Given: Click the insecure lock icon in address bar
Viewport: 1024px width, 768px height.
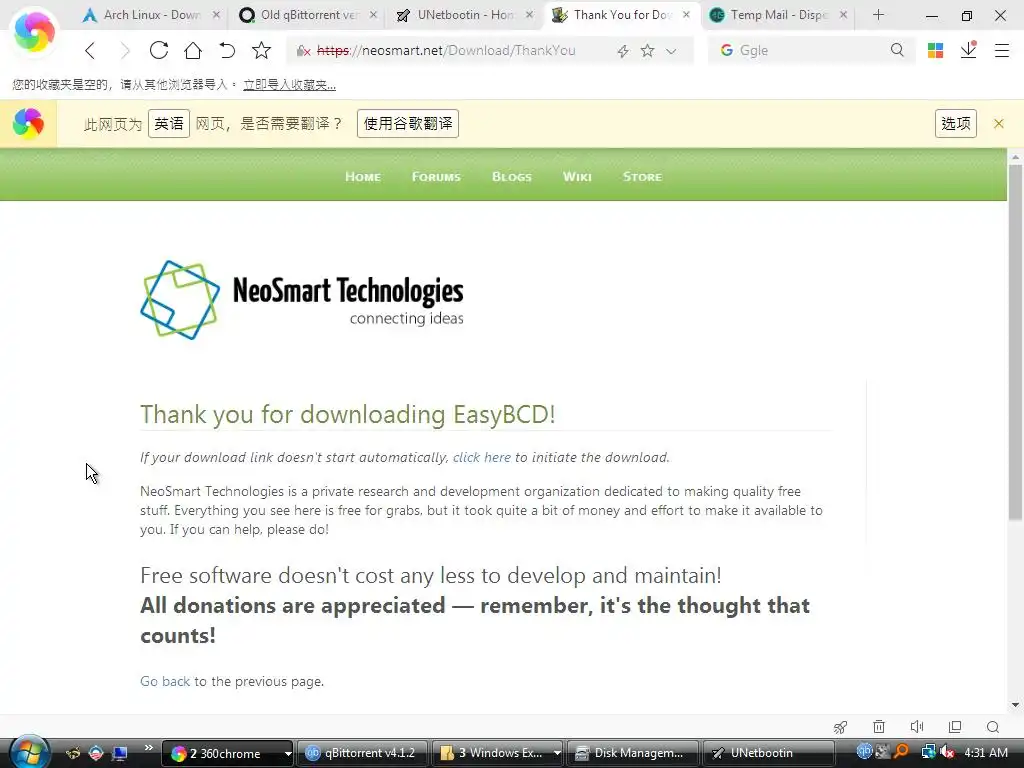Looking at the screenshot, I should pyautogui.click(x=303, y=51).
